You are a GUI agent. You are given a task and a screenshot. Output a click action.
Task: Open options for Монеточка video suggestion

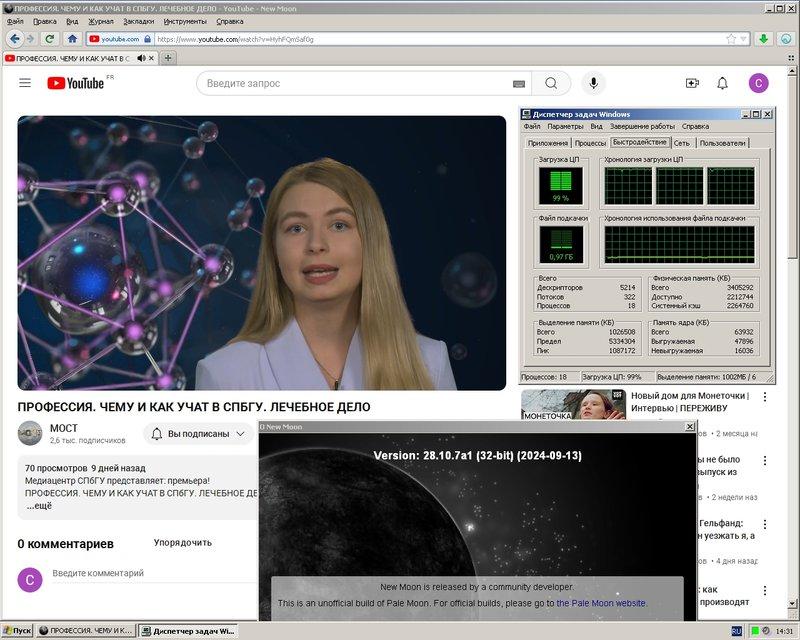click(x=765, y=397)
